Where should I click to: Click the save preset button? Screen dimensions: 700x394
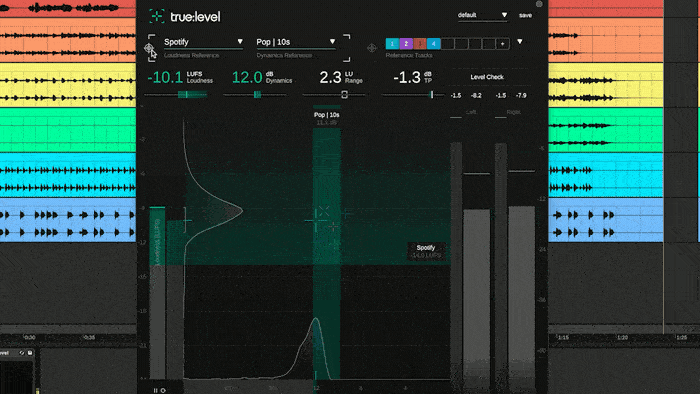(525, 15)
